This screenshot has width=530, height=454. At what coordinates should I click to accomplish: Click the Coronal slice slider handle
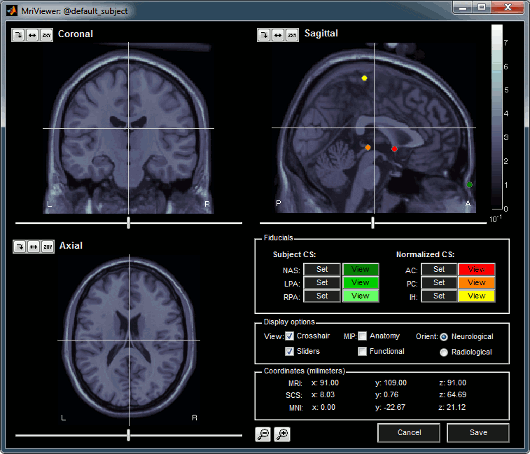128,223
